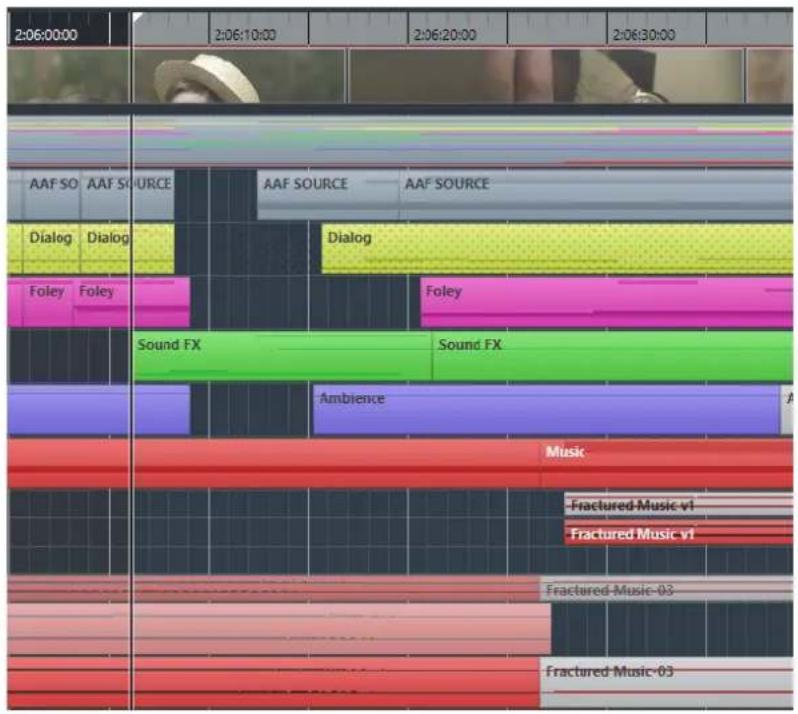Select the first Foley clip at left edge
The width and height of the screenshot is (798, 714).
[48, 302]
